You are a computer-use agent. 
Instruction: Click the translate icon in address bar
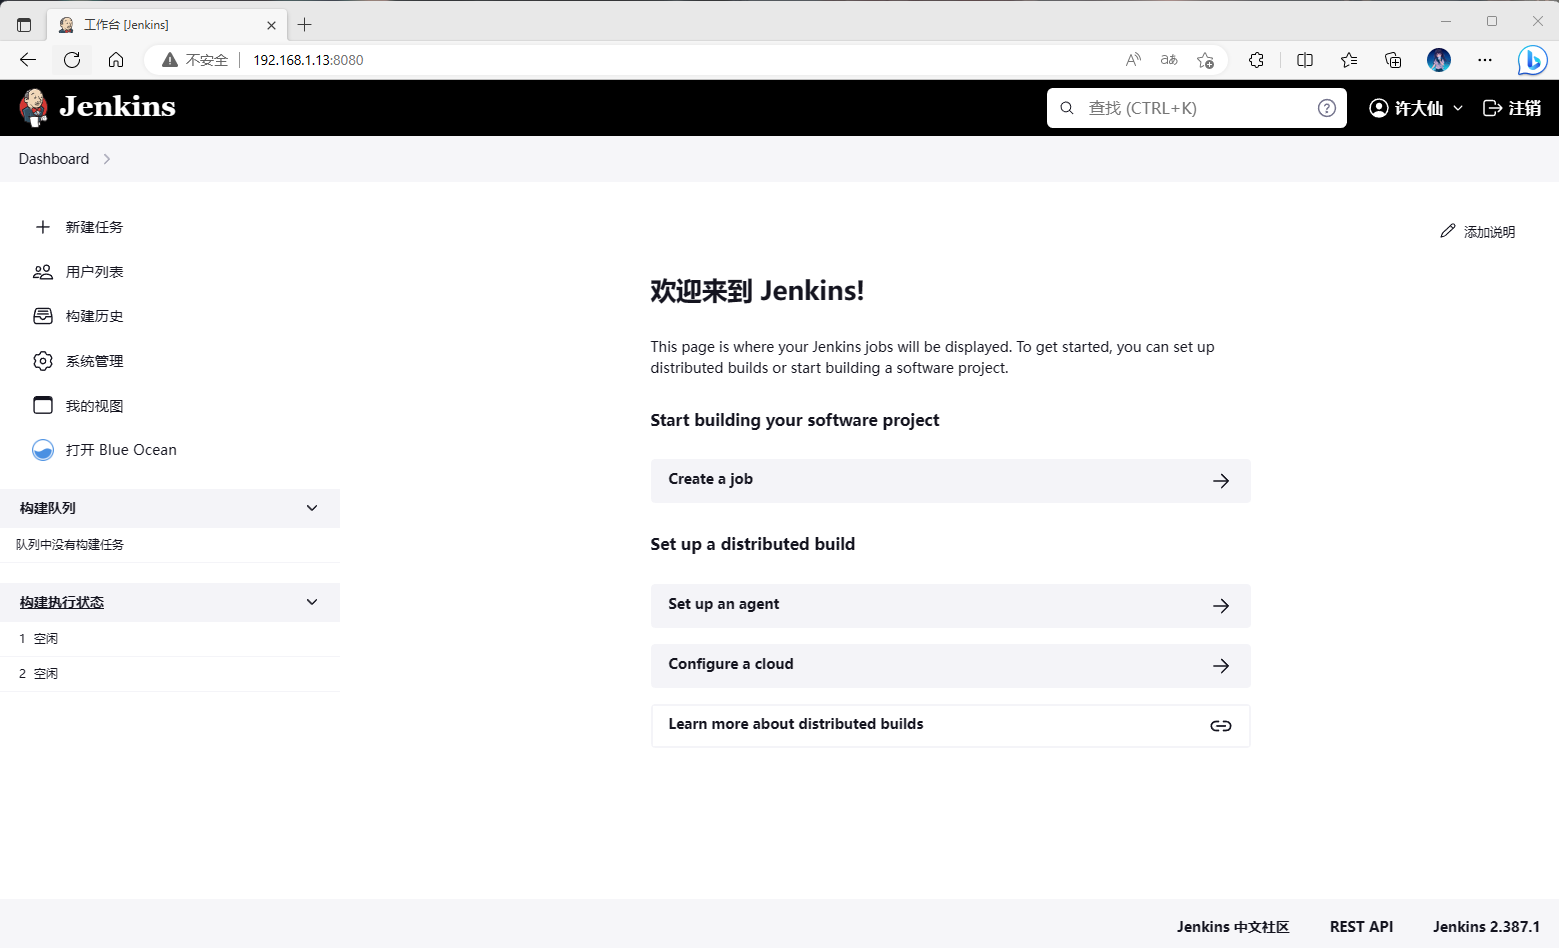[x=1169, y=60]
